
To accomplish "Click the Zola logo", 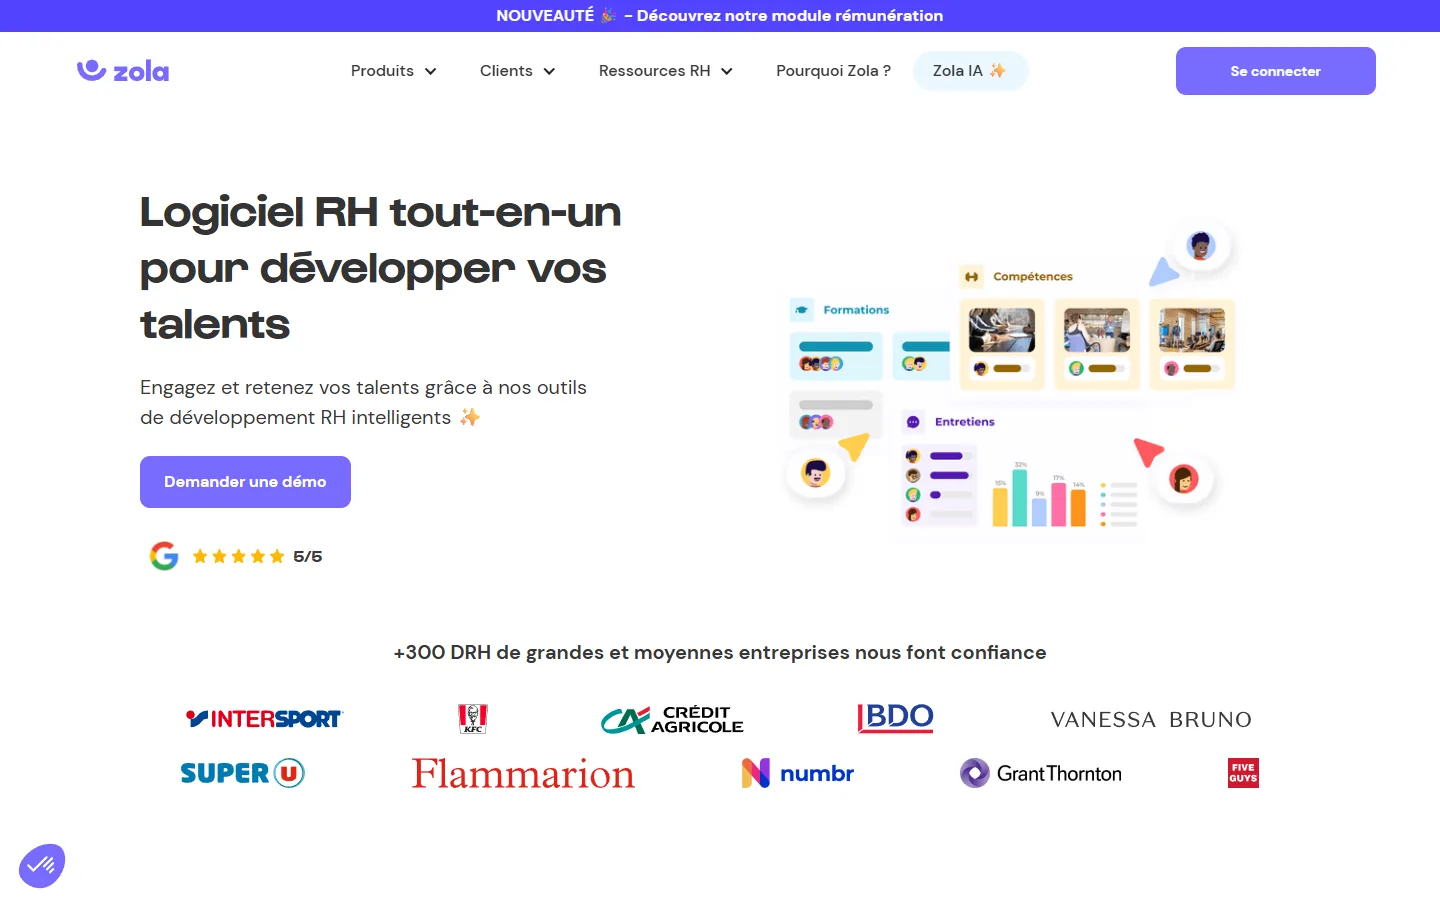I will (x=123, y=70).
